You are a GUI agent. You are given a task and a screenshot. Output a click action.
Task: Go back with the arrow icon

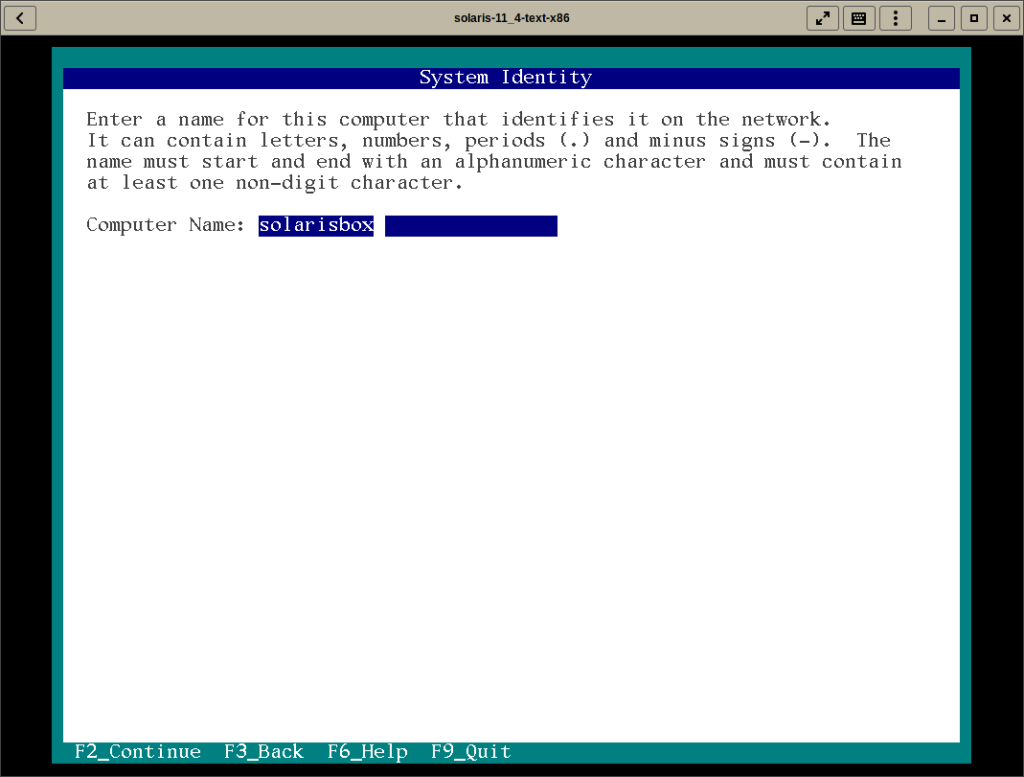point(20,18)
